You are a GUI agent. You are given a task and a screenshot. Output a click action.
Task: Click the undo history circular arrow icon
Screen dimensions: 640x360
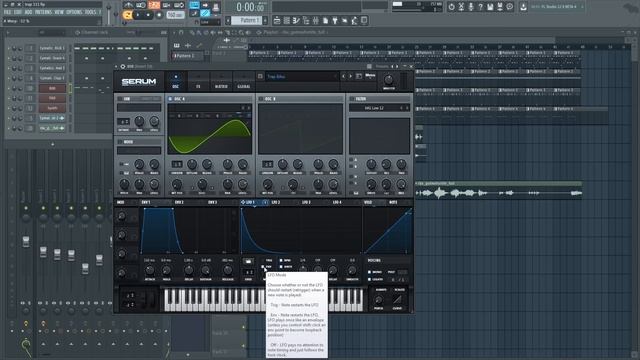tap(451, 7)
